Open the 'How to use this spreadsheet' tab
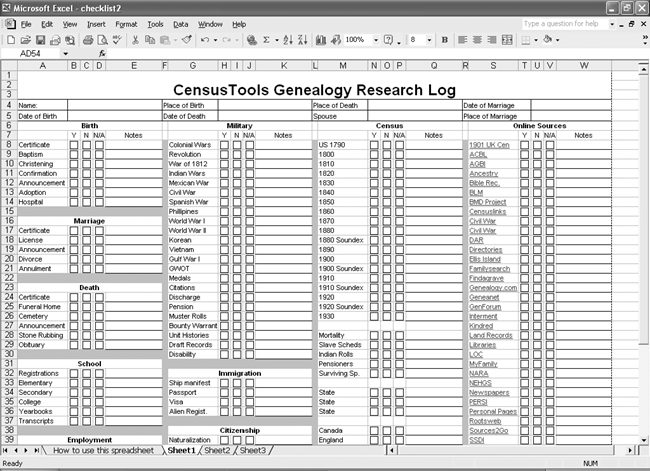 pos(103,450)
